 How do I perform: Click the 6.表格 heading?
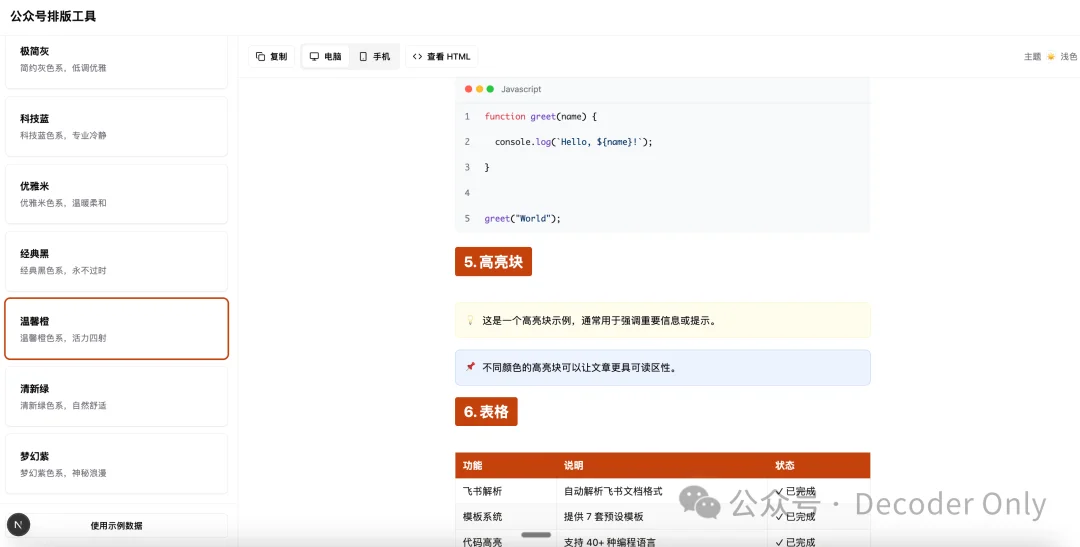(x=486, y=411)
